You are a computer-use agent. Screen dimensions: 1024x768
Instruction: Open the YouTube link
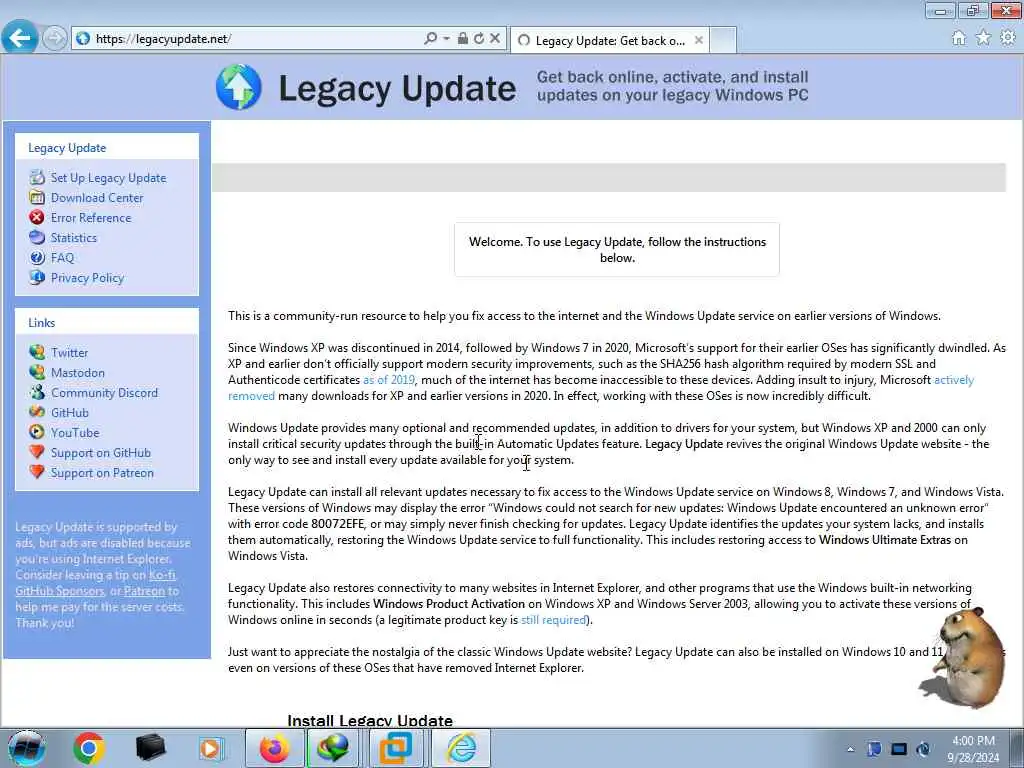click(75, 433)
